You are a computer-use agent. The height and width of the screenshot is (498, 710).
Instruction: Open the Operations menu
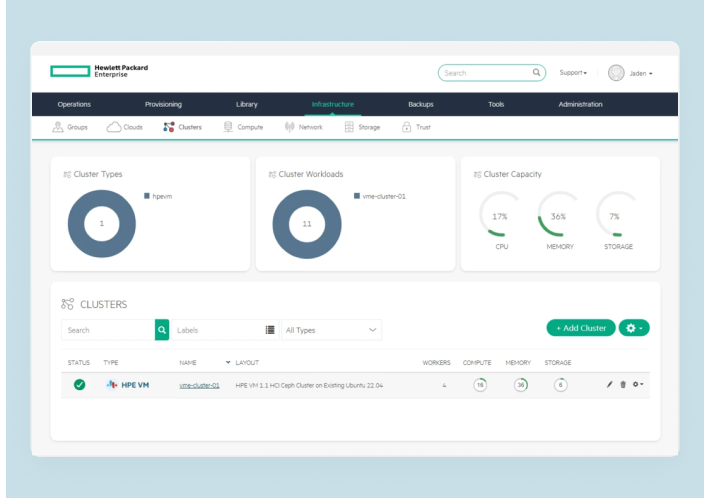click(x=74, y=104)
